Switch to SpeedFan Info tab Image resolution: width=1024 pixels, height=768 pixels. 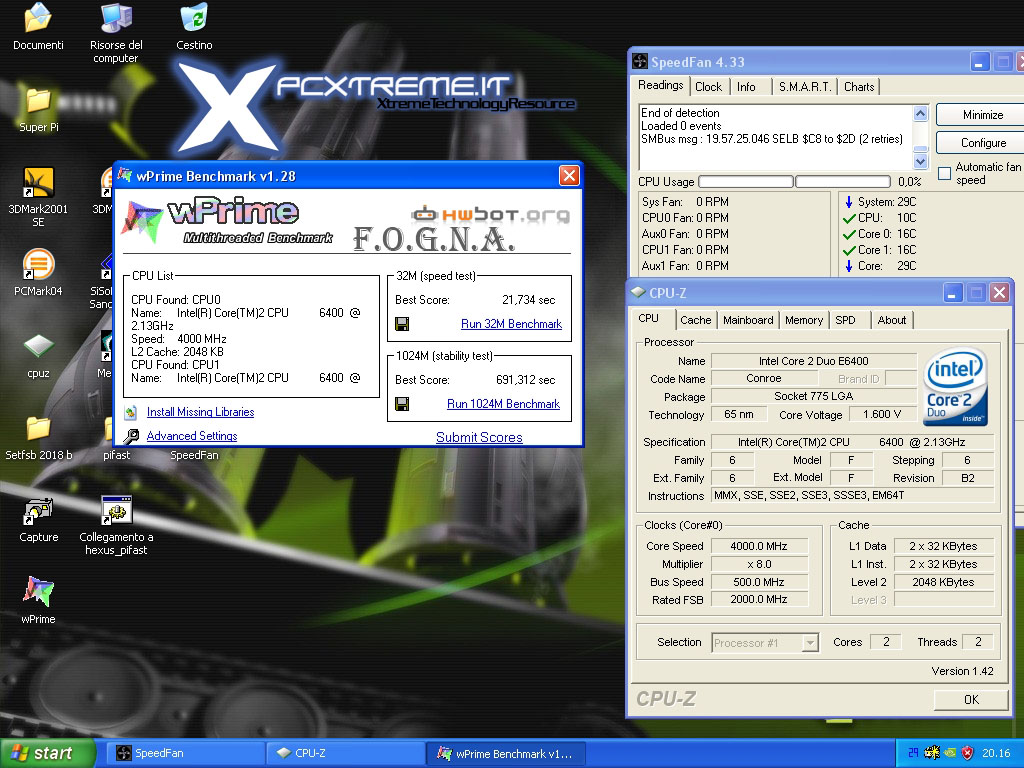click(x=746, y=87)
